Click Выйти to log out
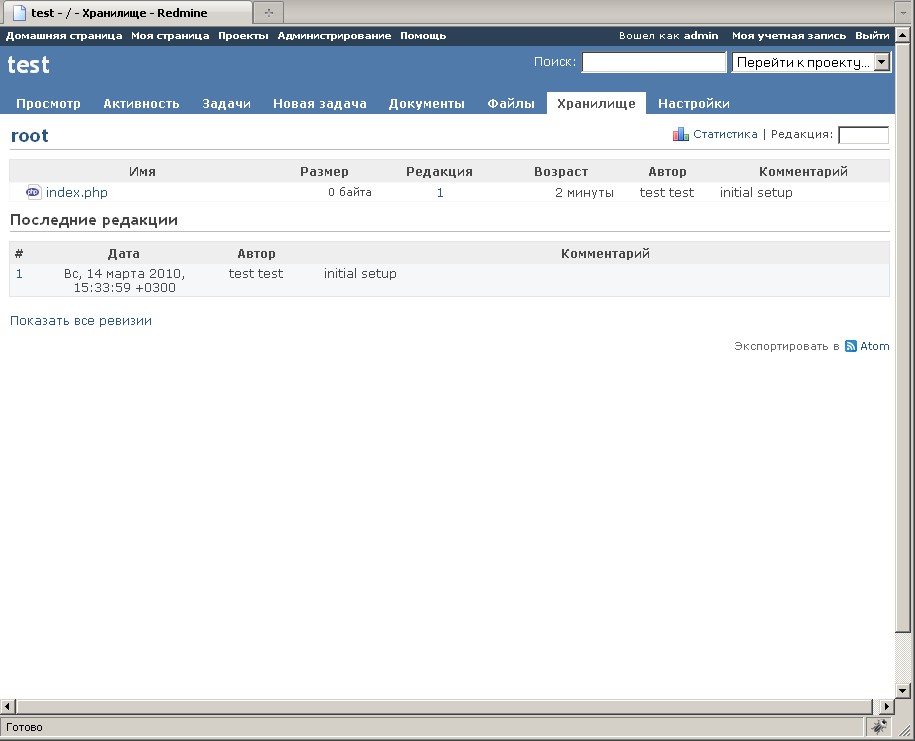 click(872, 36)
